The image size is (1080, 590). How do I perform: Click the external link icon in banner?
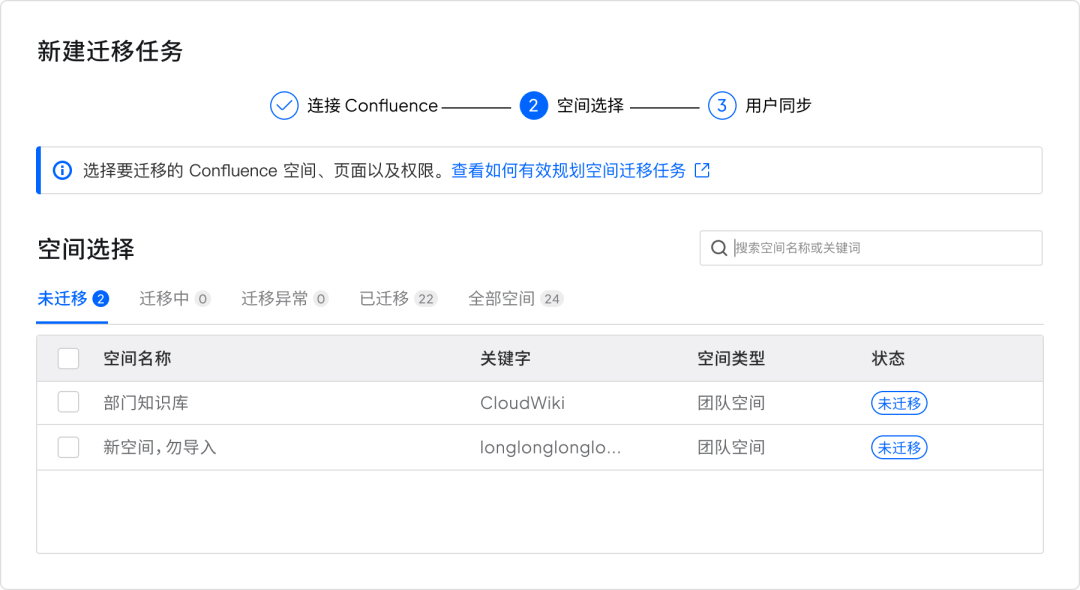click(x=702, y=170)
